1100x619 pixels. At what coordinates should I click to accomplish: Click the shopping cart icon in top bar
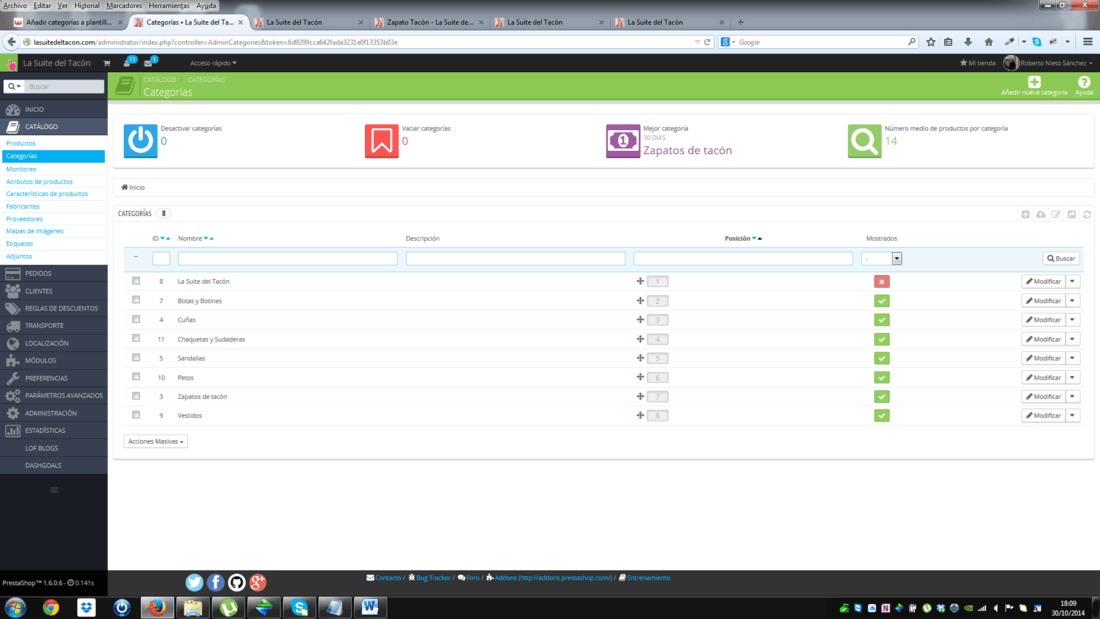click(x=107, y=63)
